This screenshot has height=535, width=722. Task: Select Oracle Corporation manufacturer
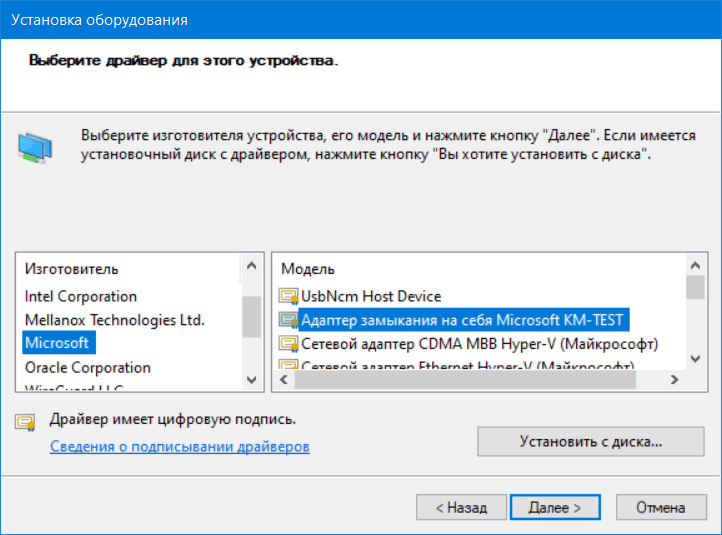pos(88,367)
